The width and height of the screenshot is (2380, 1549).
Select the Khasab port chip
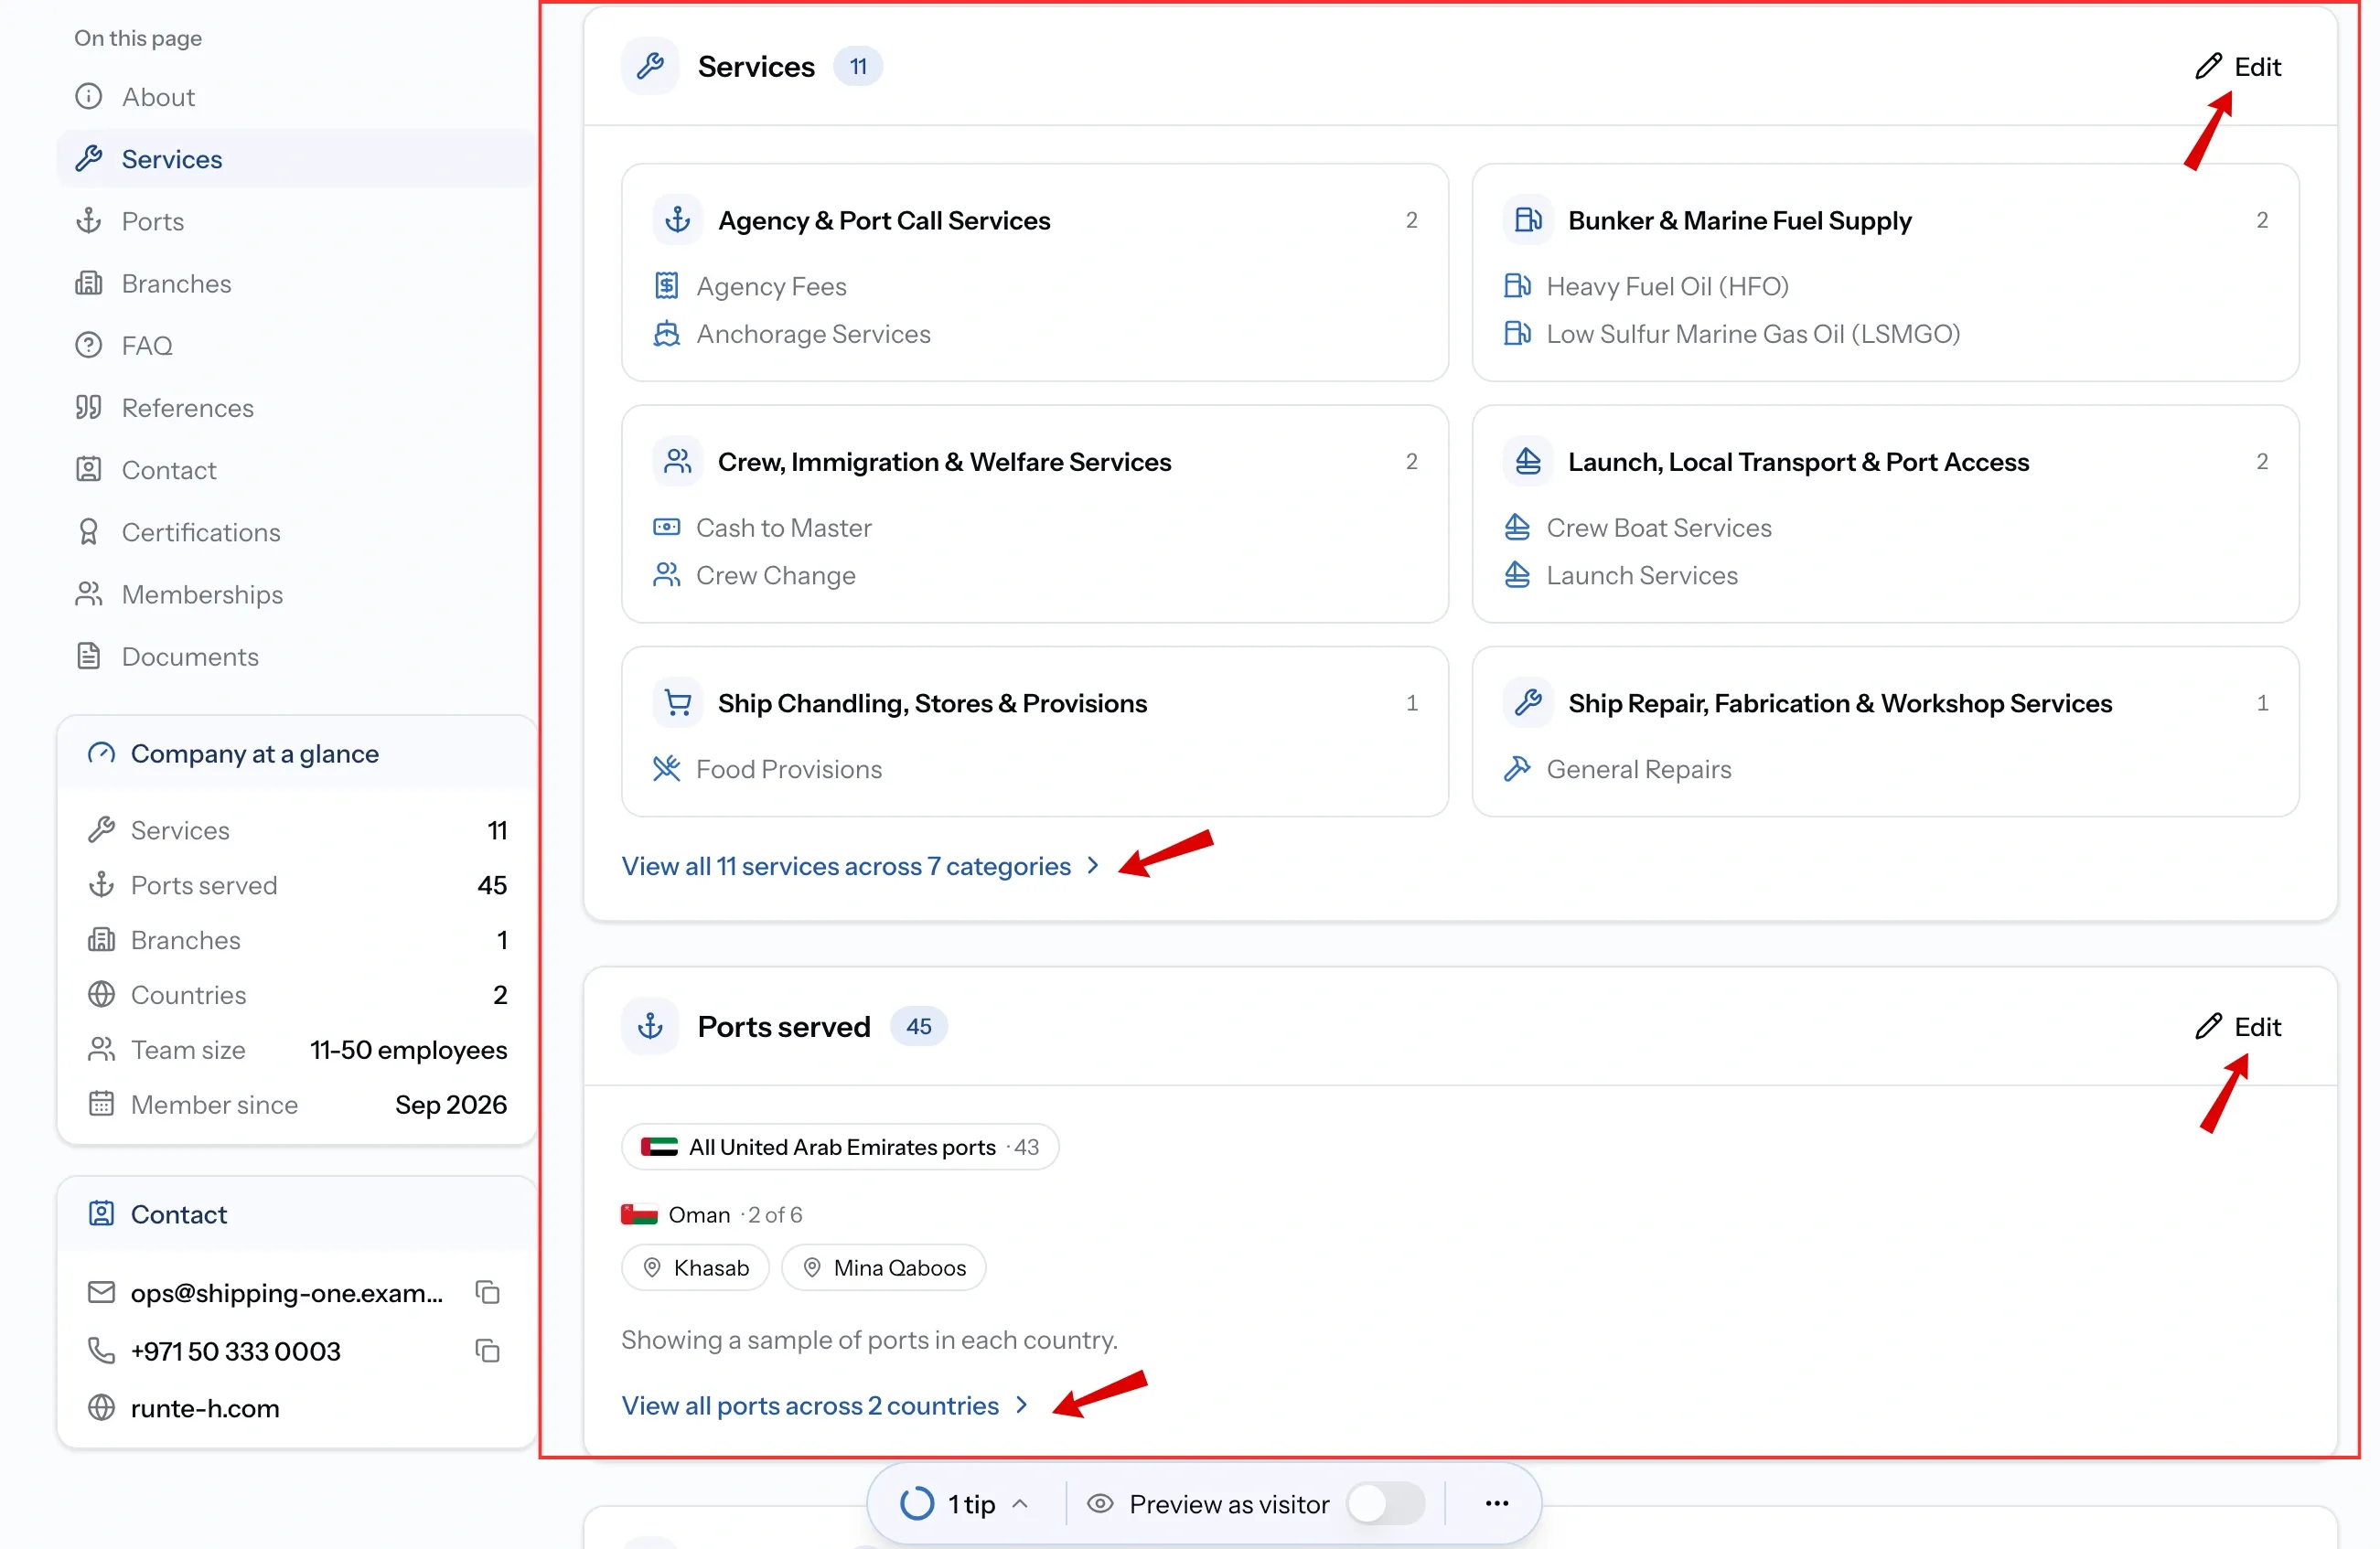point(696,1268)
